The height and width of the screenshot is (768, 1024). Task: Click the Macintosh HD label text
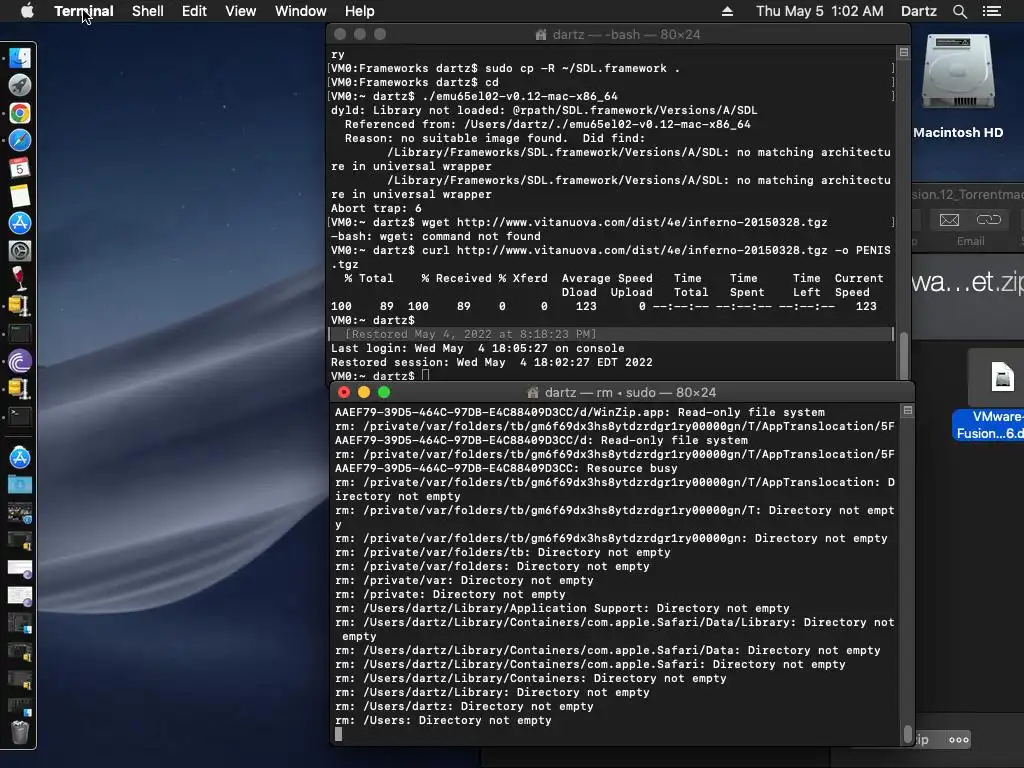[x=958, y=133]
